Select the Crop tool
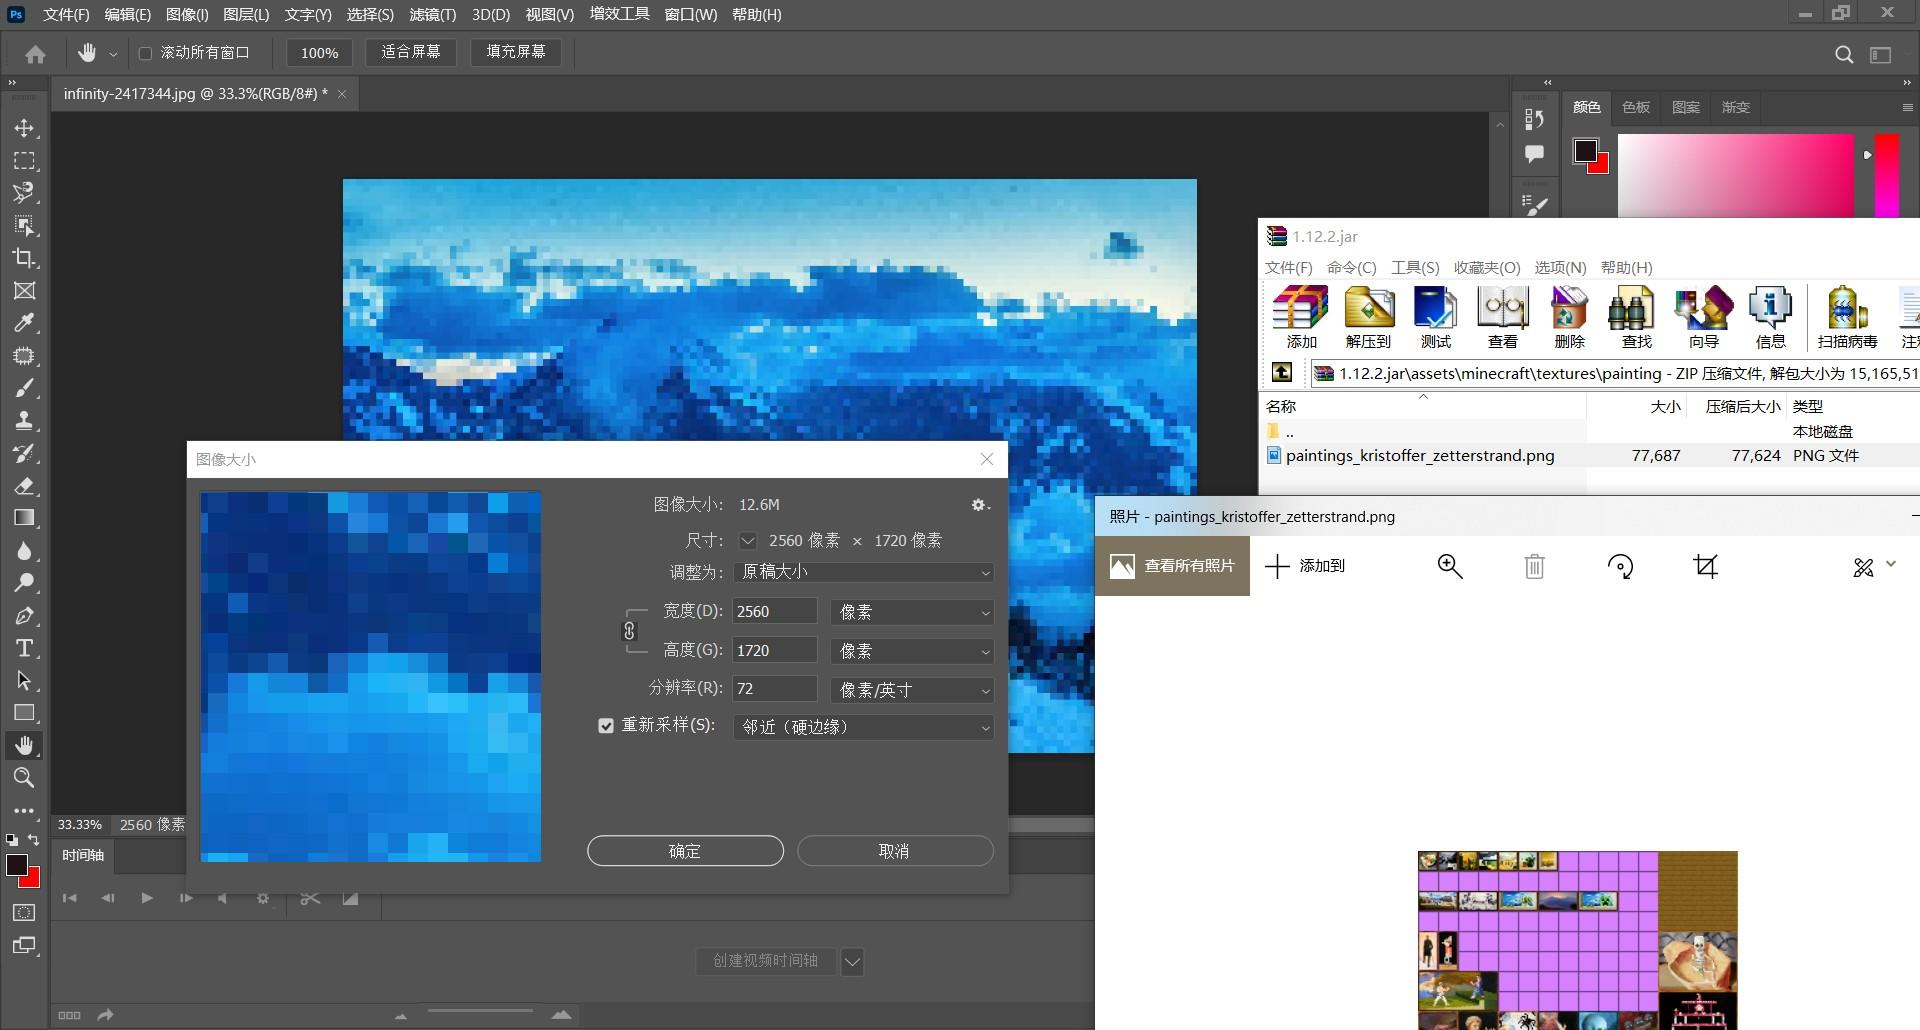The width and height of the screenshot is (1920, 1030). tap(25, 258)
